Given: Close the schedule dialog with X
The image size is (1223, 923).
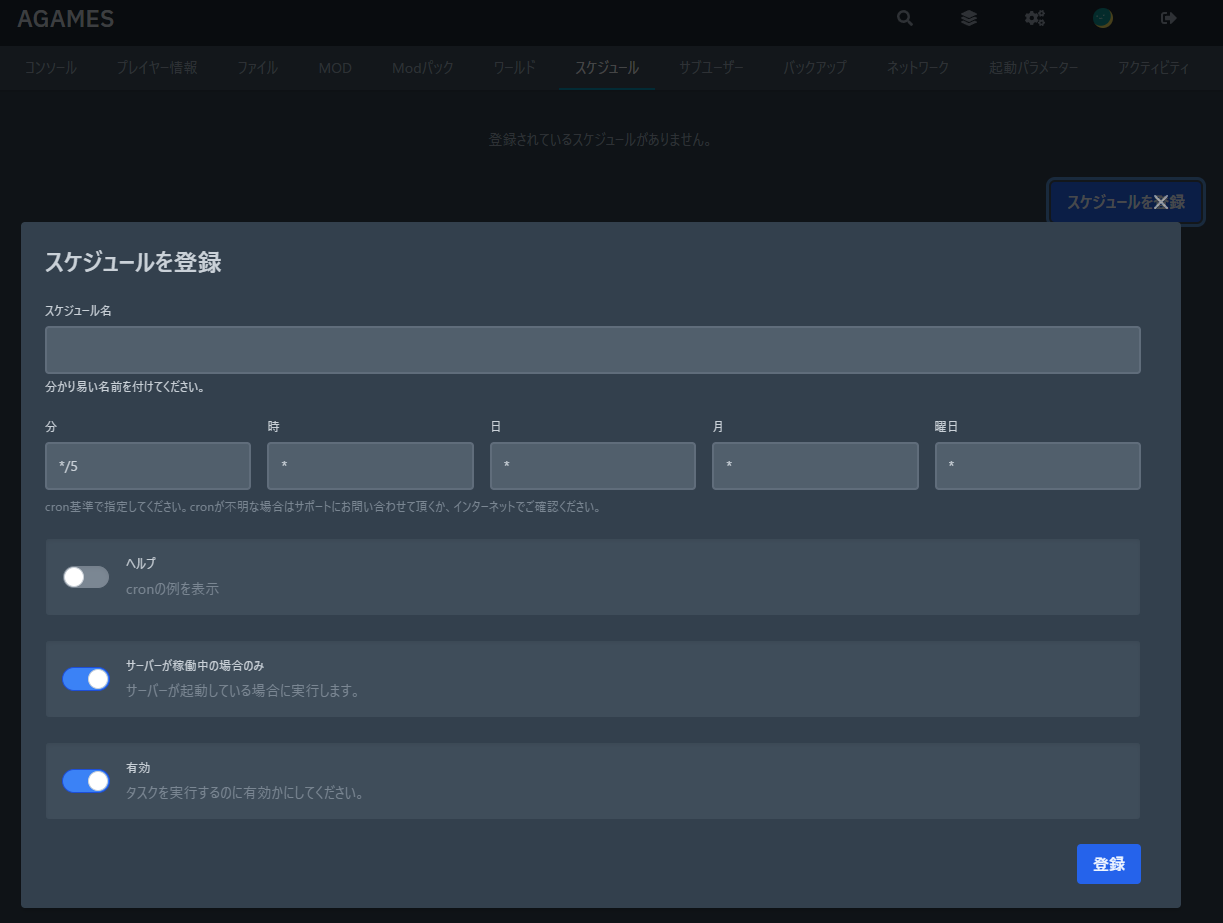Looking at the screenshot, I should pos(1160,202).
